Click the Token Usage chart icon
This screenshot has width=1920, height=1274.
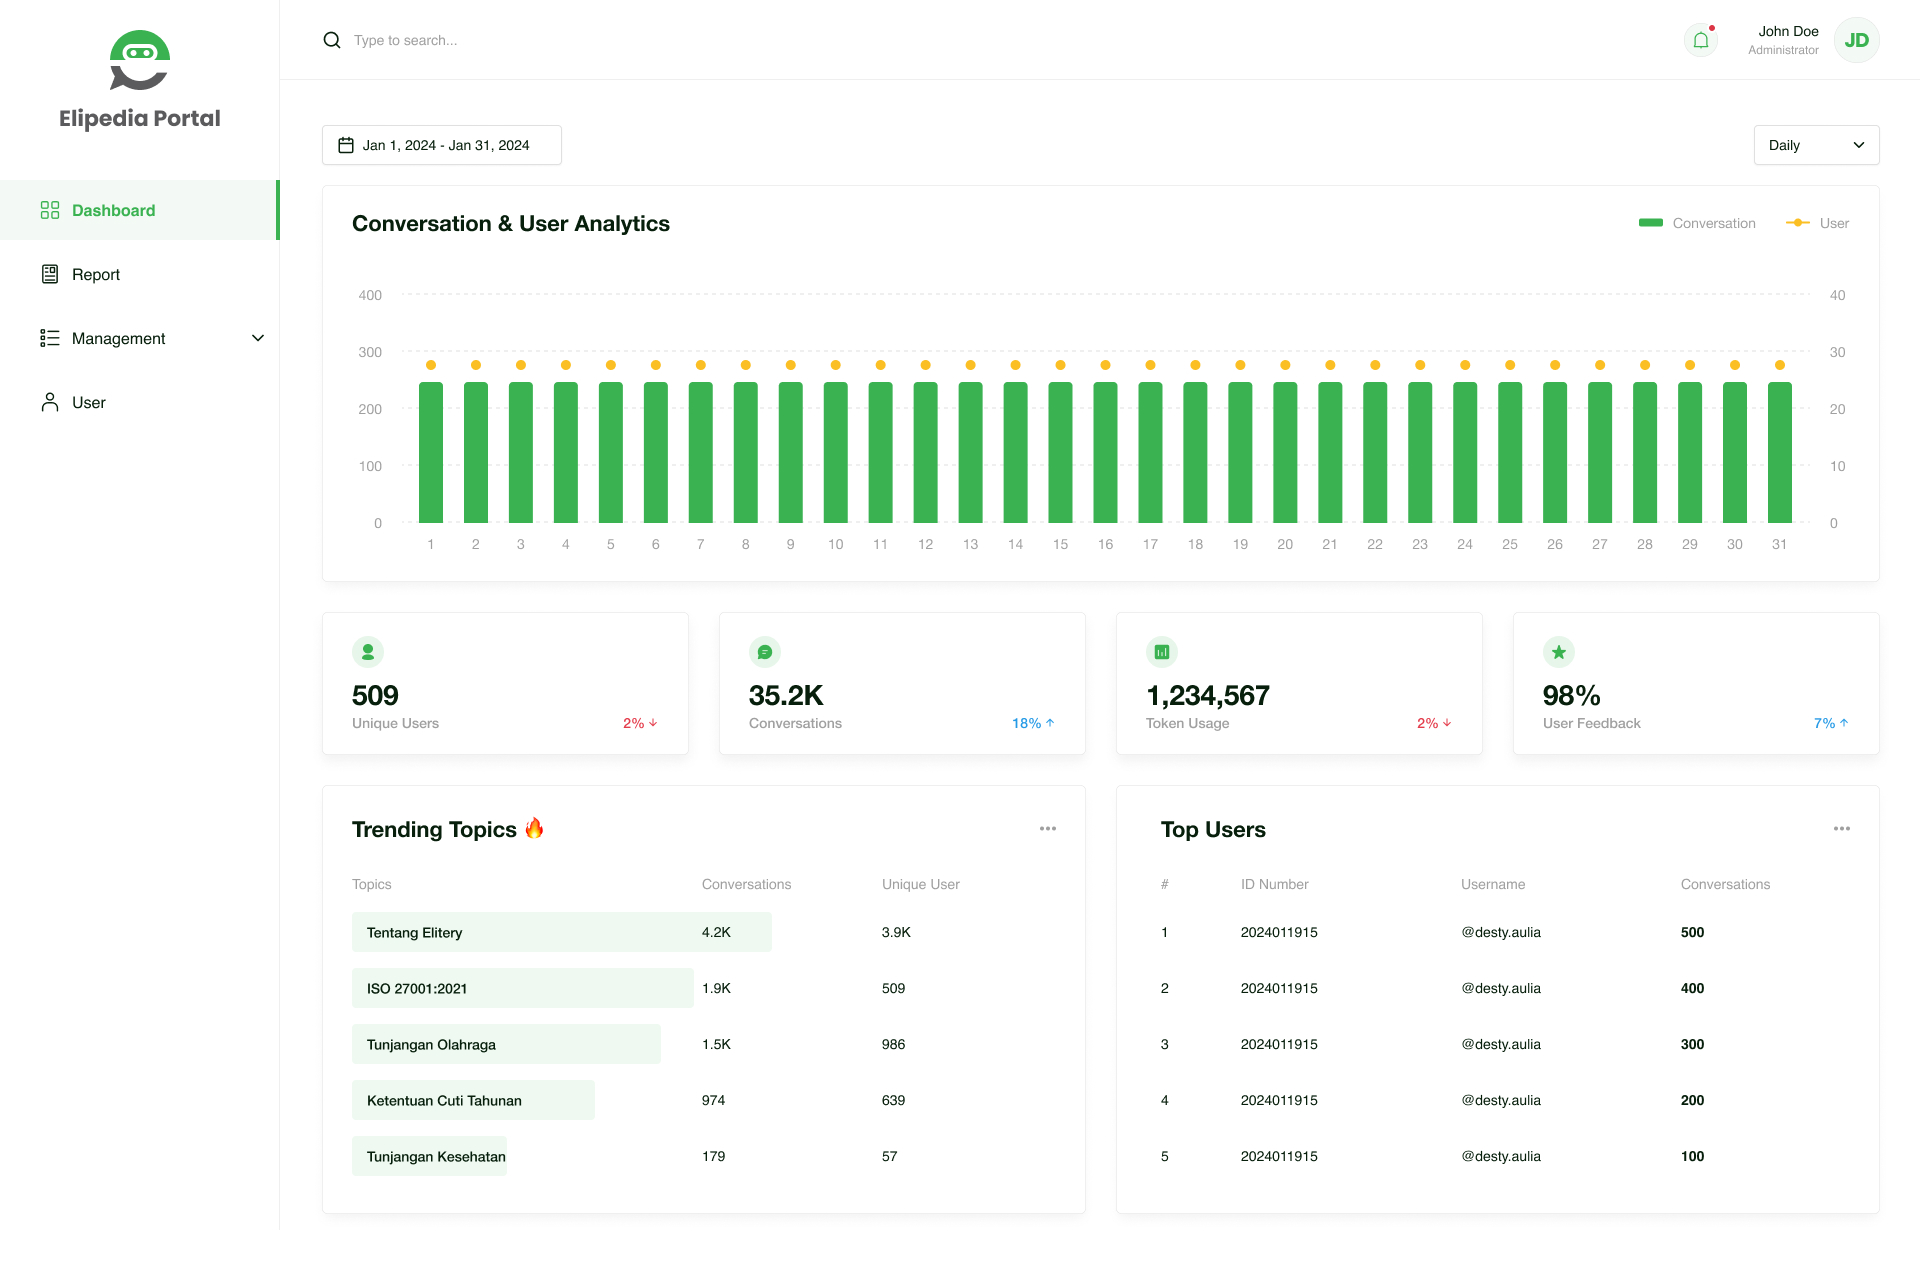click(1162, 652)
